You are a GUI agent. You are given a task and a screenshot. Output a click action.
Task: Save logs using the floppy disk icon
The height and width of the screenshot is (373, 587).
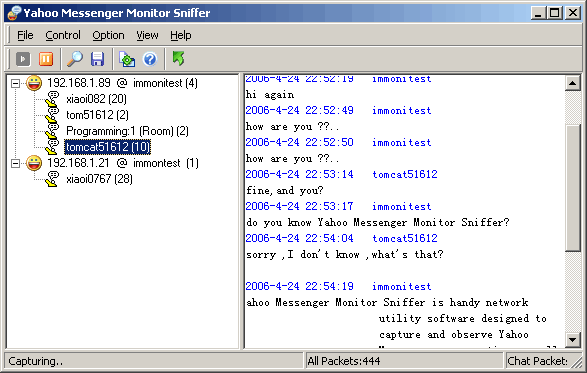point(97,59)
